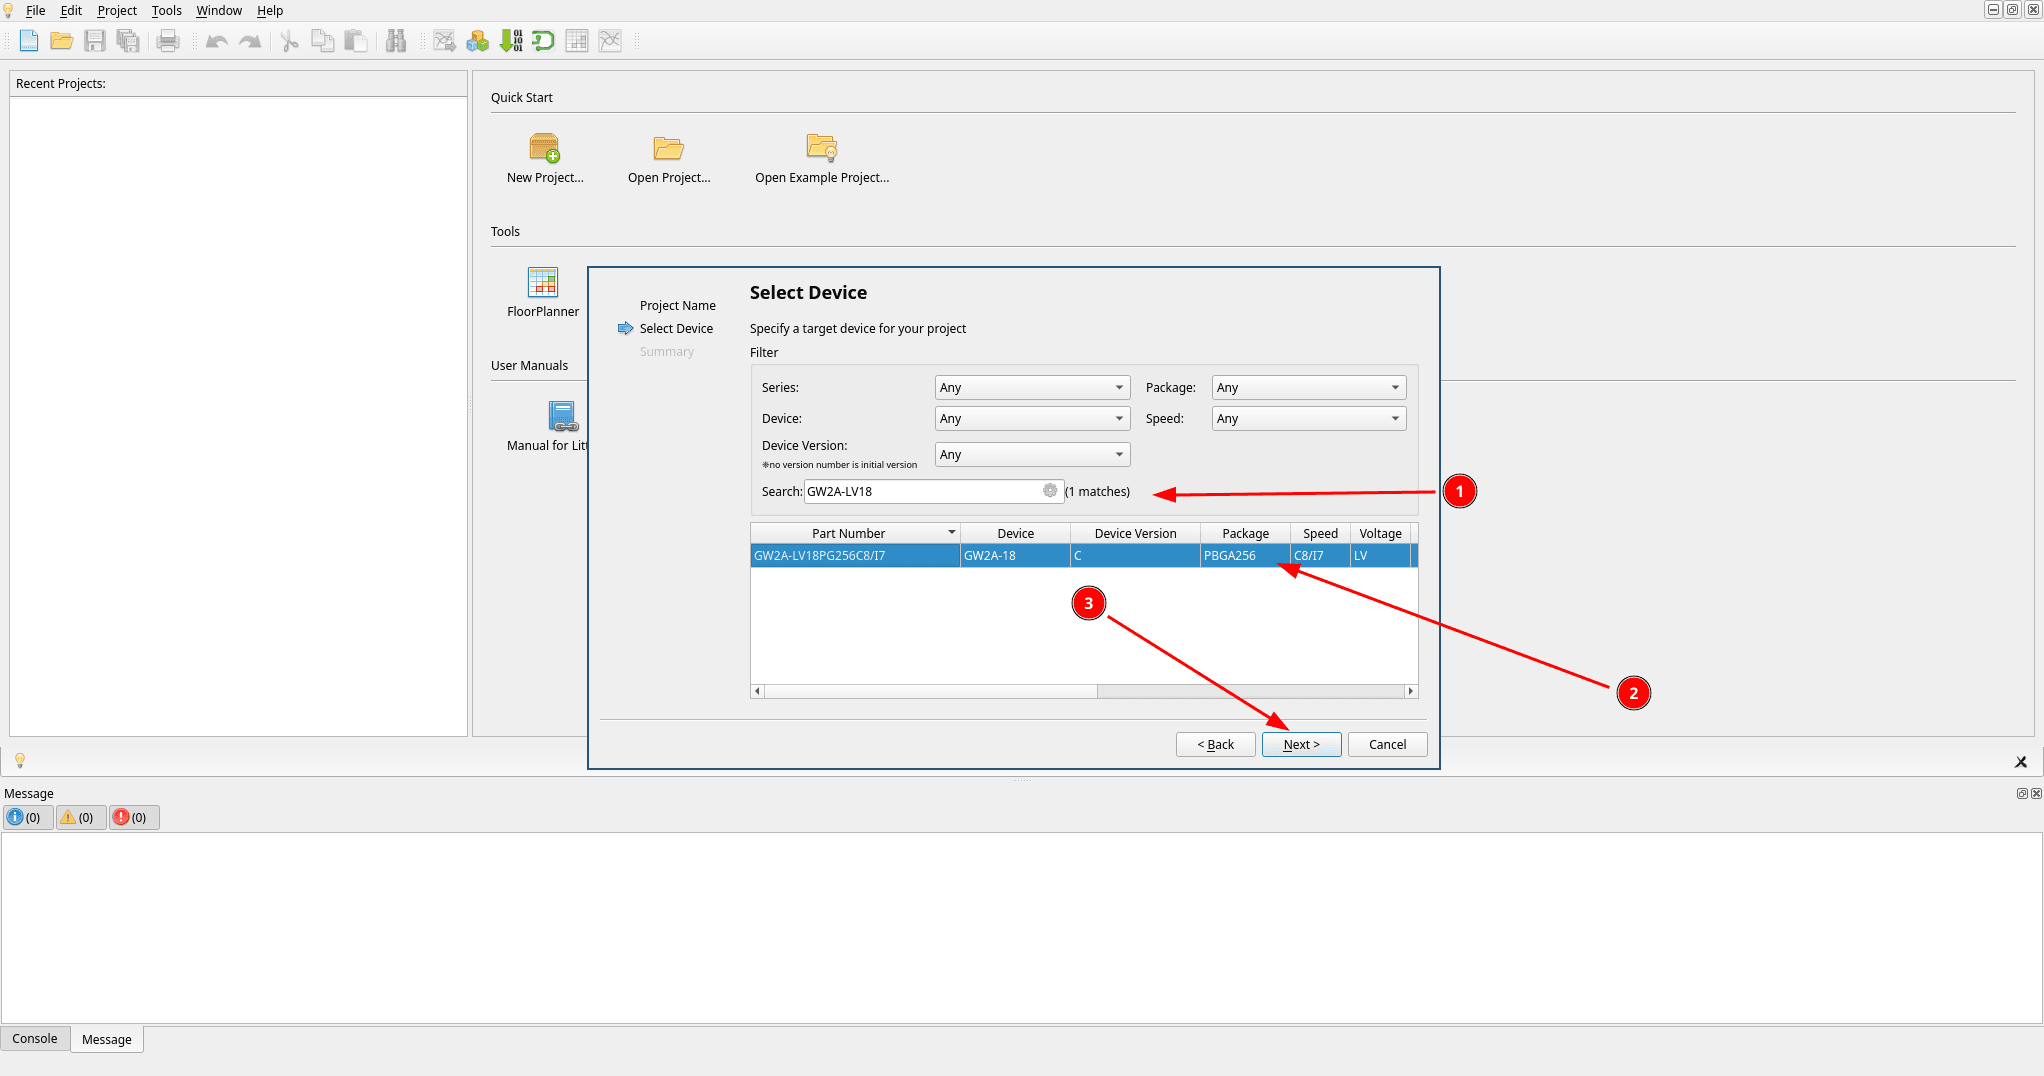Open the IP Core Generator cubes icon
The height and width of the screenshot is (1076, 2044).
(478, 41)
